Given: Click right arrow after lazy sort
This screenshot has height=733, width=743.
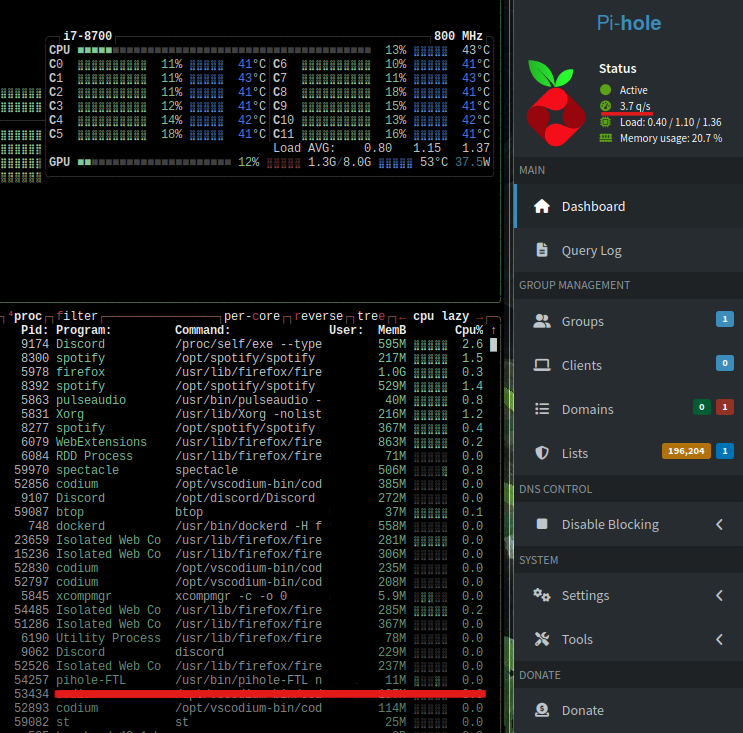Looking at the screenshot, I should (480, 317).
